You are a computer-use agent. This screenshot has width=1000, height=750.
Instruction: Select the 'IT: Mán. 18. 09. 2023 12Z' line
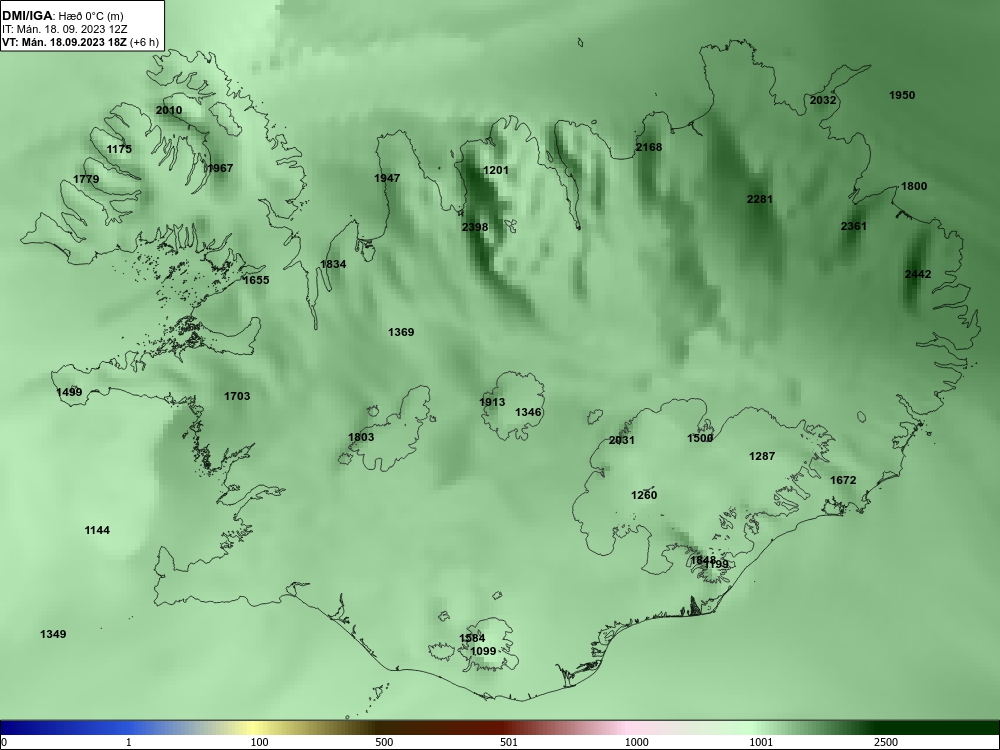pos(64,29)
